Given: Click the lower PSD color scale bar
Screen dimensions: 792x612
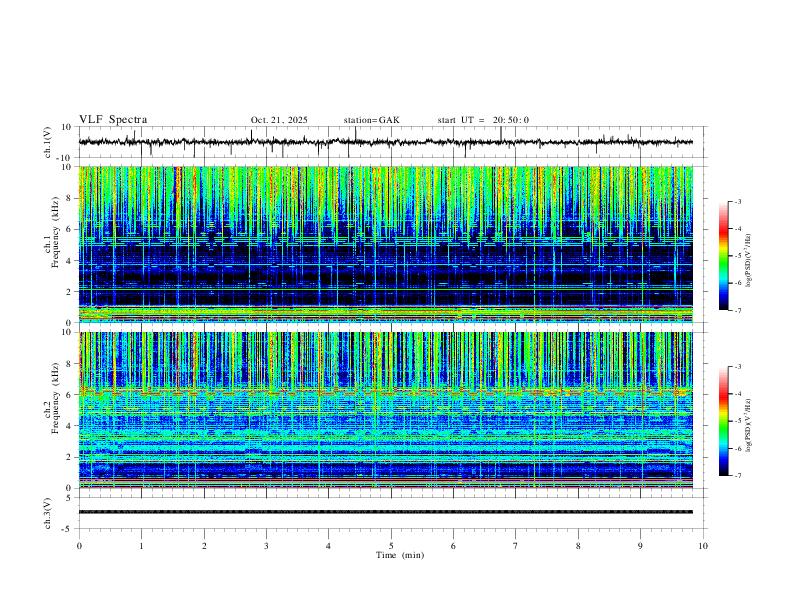Looking at the screenshot, I should [x=724, y=421].
